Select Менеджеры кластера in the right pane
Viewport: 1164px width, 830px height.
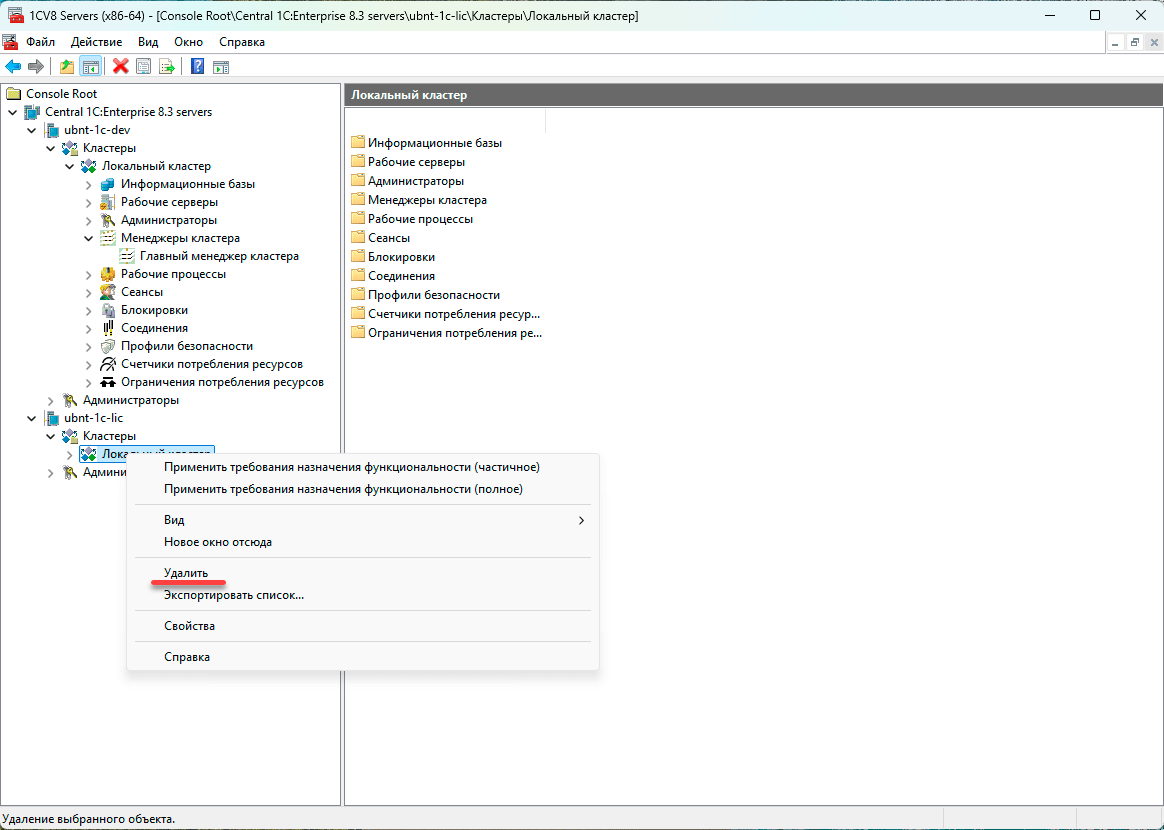[428, 200]
